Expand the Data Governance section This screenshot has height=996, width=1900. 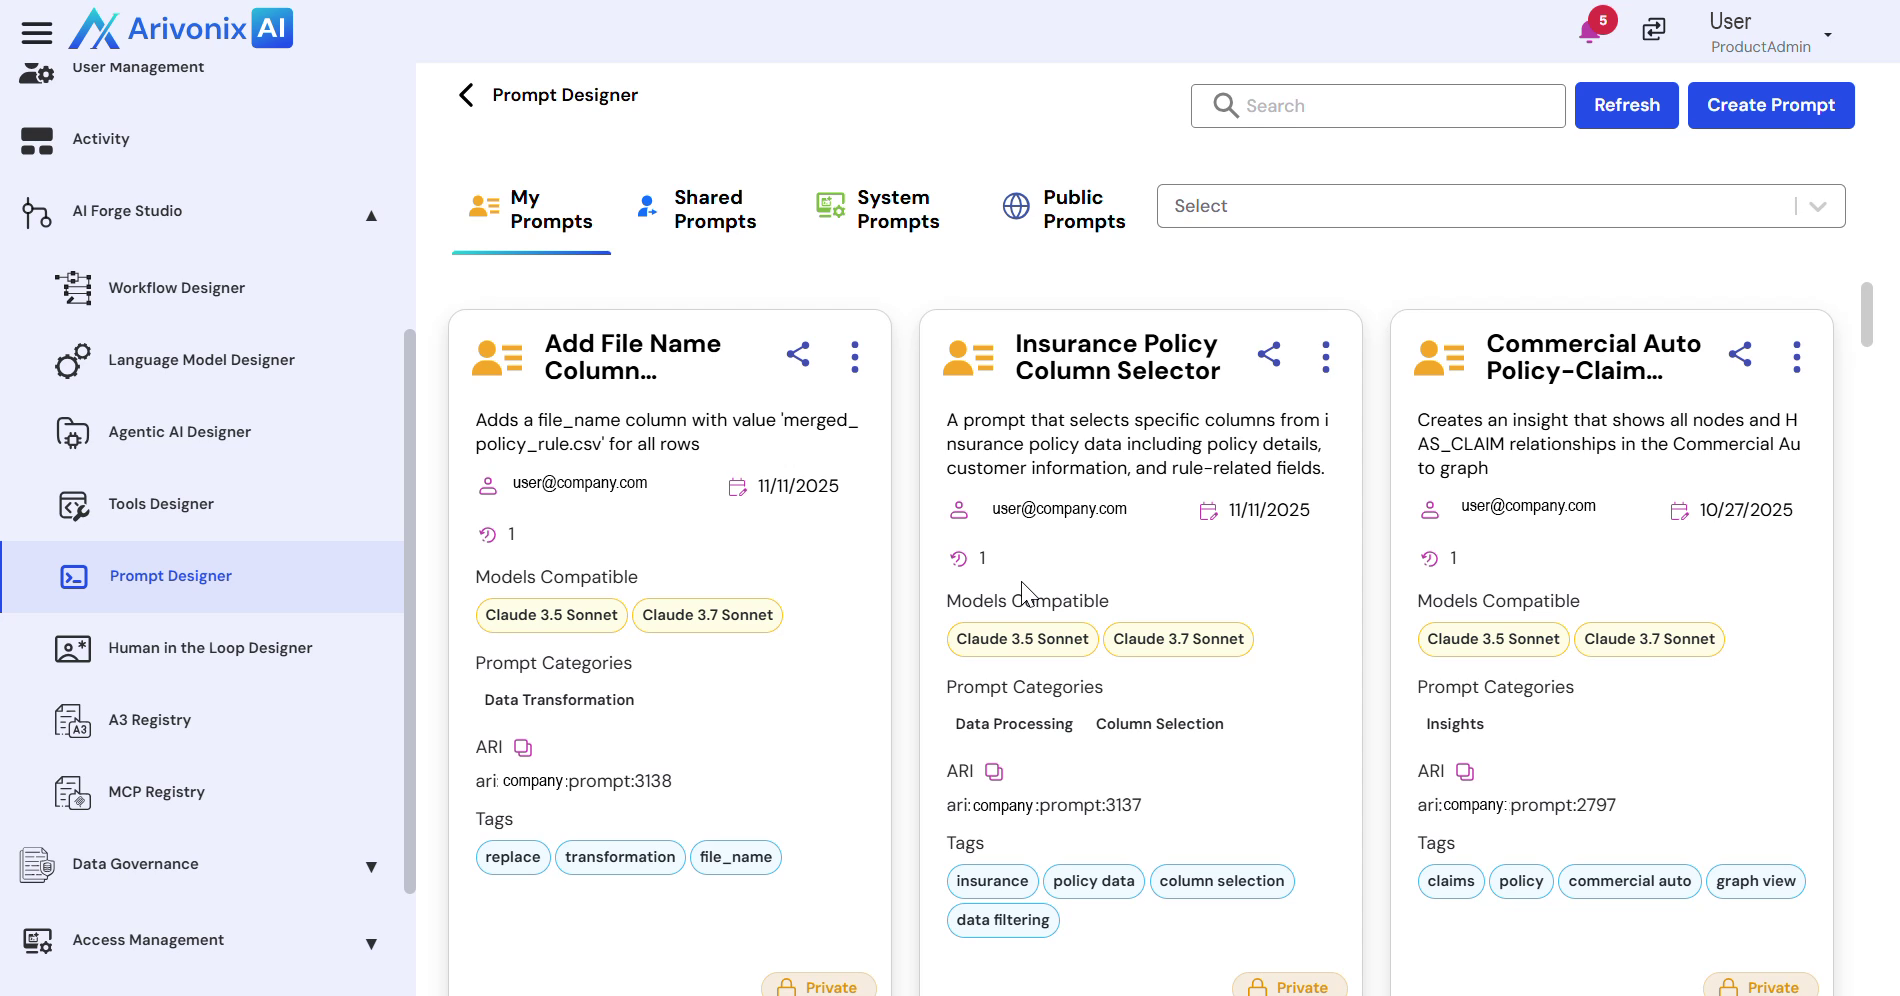(x=371, y=867)
